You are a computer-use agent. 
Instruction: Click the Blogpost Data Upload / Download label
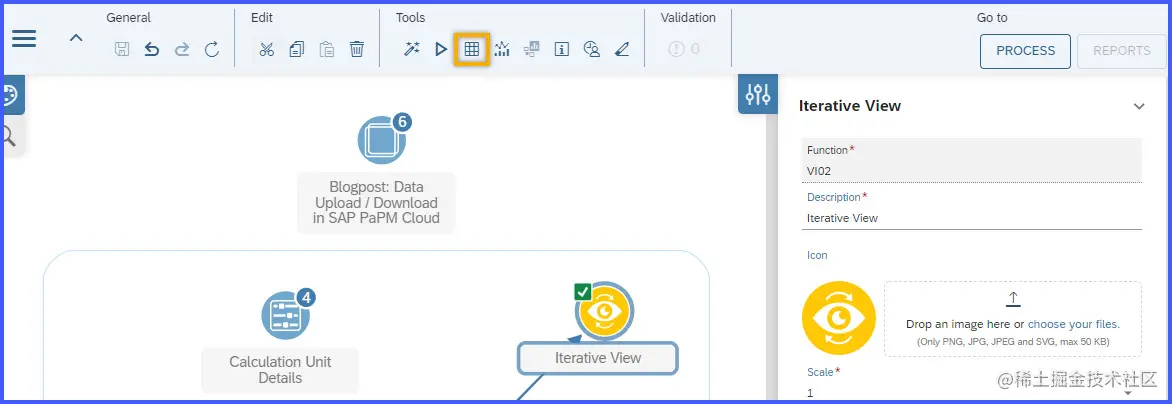click(376, 202)
